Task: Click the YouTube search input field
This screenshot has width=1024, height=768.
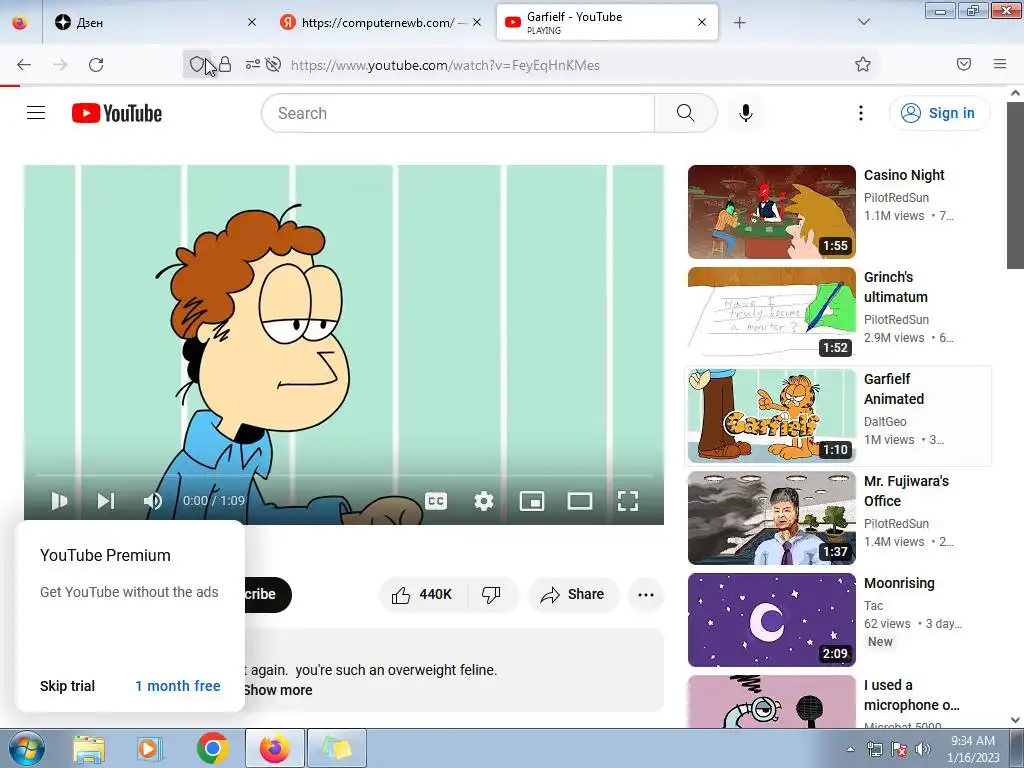Action: (x=458, y=113)
